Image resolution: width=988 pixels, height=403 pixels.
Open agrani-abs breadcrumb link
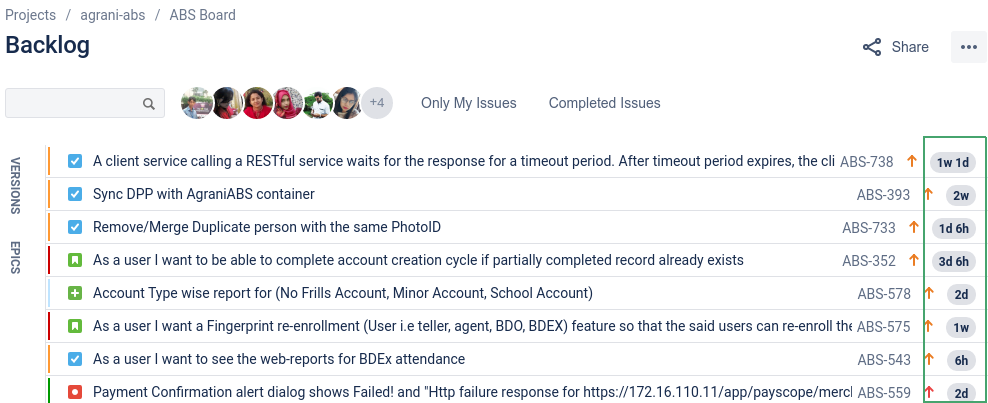tap(113, 14)
